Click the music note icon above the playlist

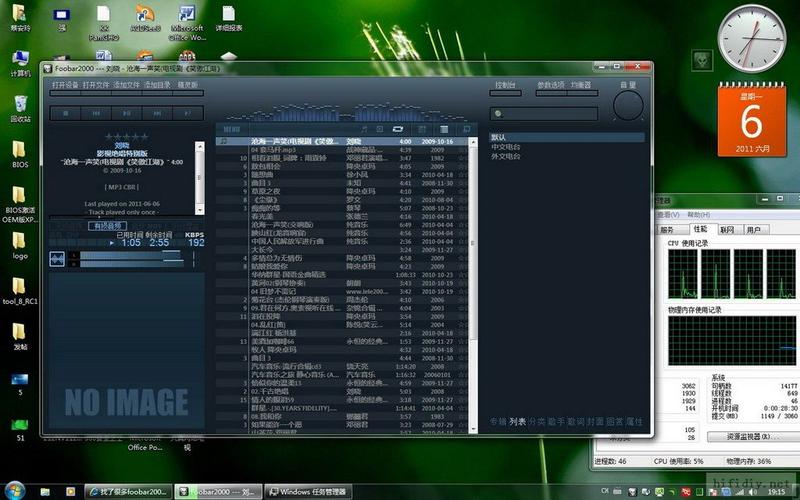click(365, 129)
